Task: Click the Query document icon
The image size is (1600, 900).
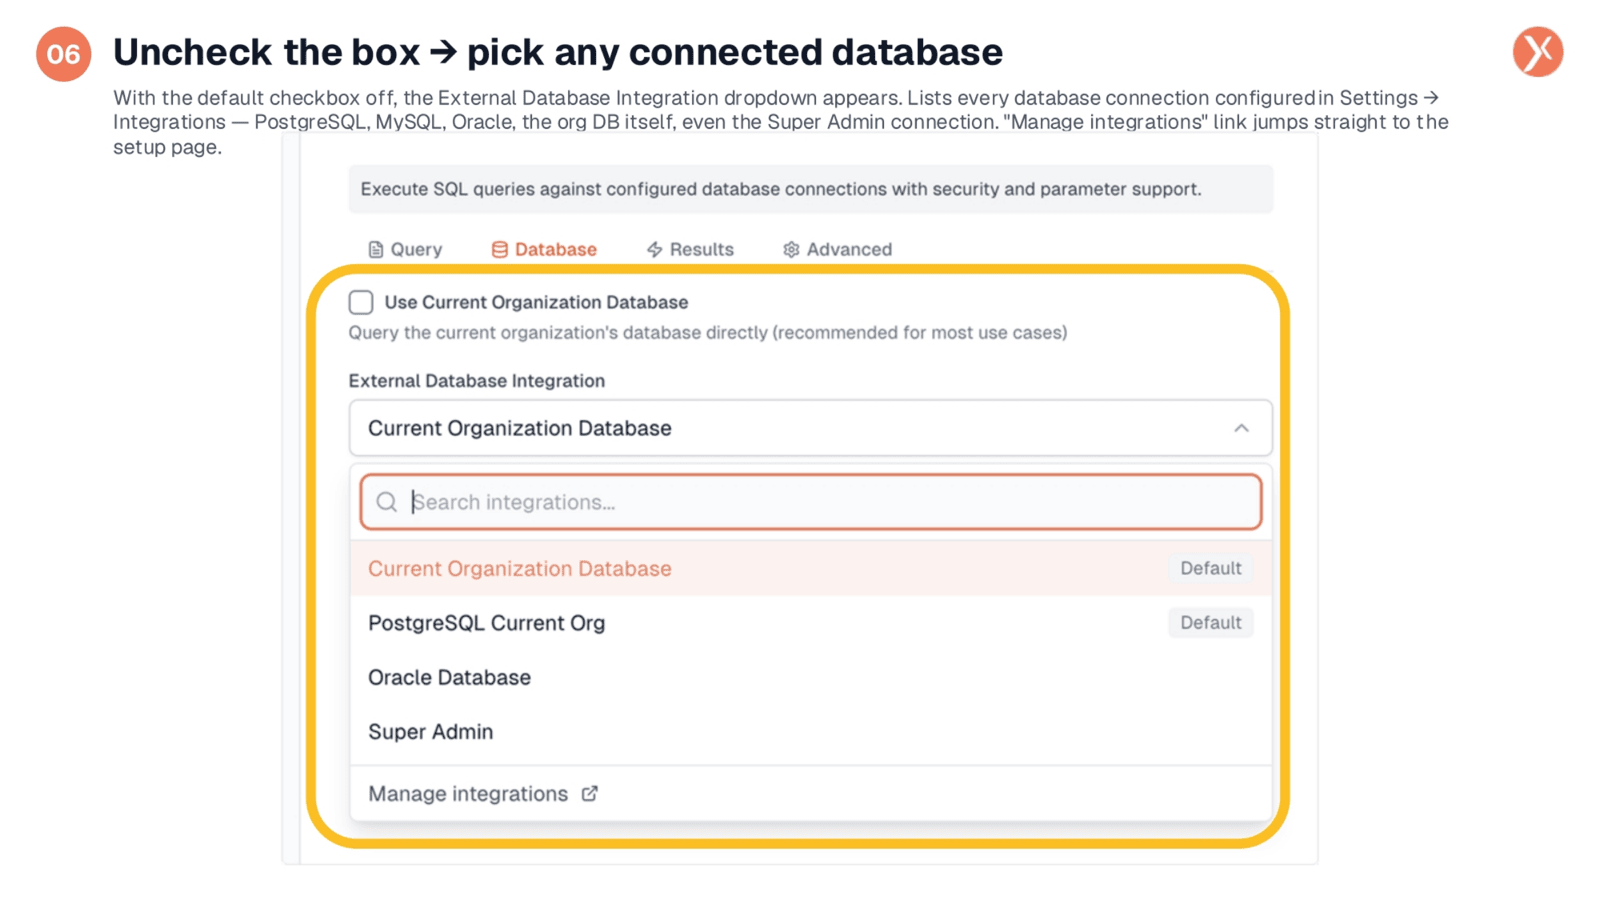Action: point(376,249)
